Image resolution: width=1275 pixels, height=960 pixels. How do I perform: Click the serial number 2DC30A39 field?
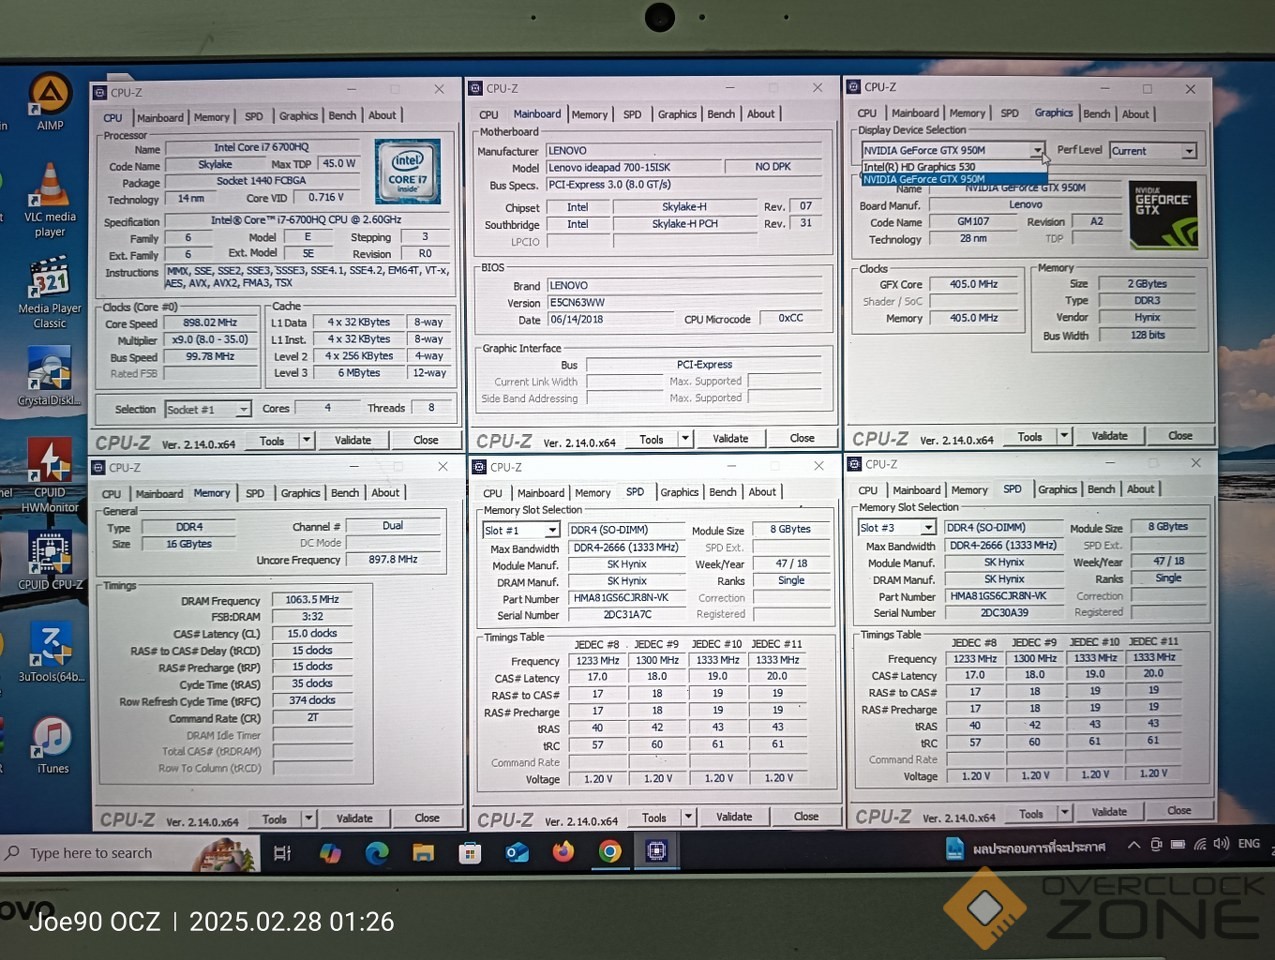point(1004,613)
